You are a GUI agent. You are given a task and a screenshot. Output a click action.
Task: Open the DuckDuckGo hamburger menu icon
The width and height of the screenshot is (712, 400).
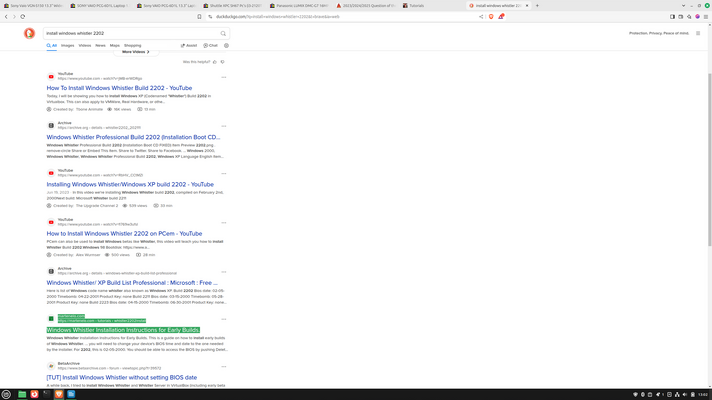[x=698, y=33]
